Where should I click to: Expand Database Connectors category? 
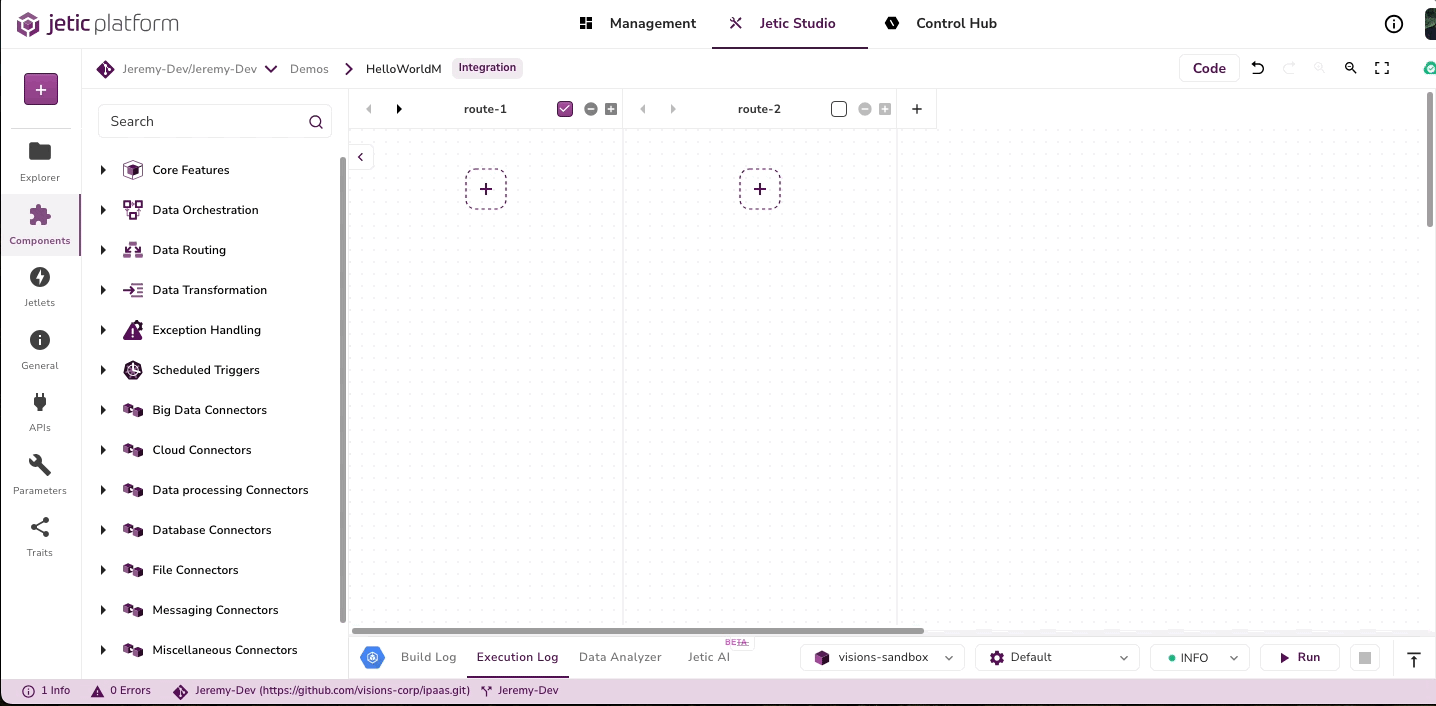tap(103, 530)
